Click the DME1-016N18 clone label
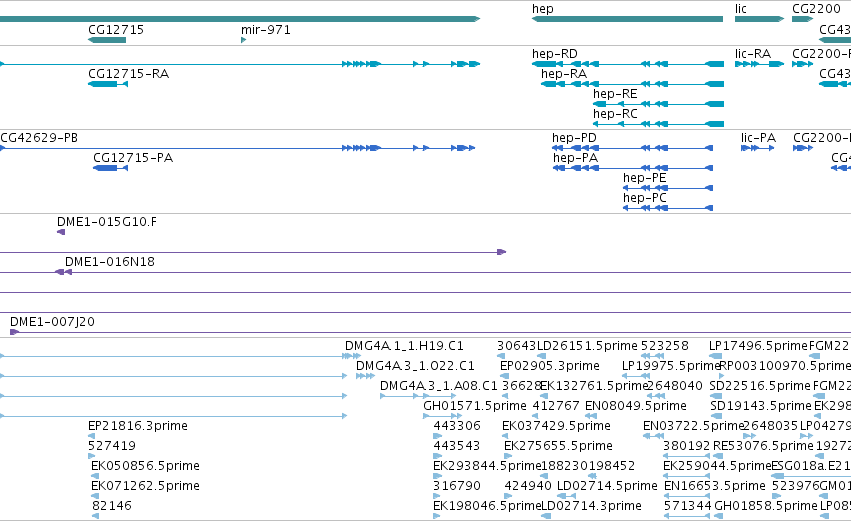The image size is (851, 521). (x=110, y=262)
